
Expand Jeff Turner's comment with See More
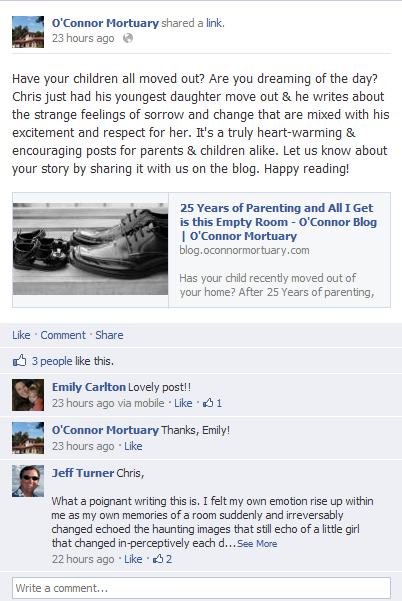pyautogui.click(x=257, y=544)
